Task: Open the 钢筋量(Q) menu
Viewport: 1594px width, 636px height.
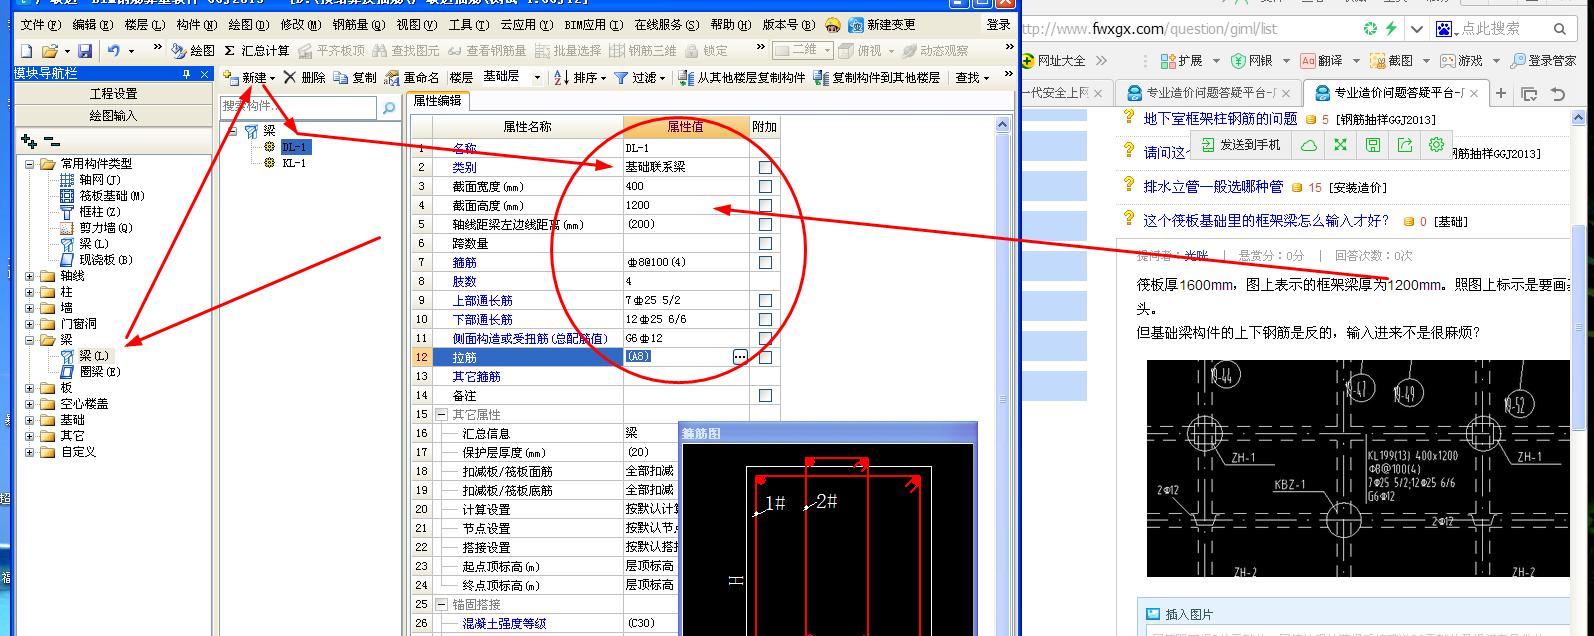Action: click(x=358, y=25)
